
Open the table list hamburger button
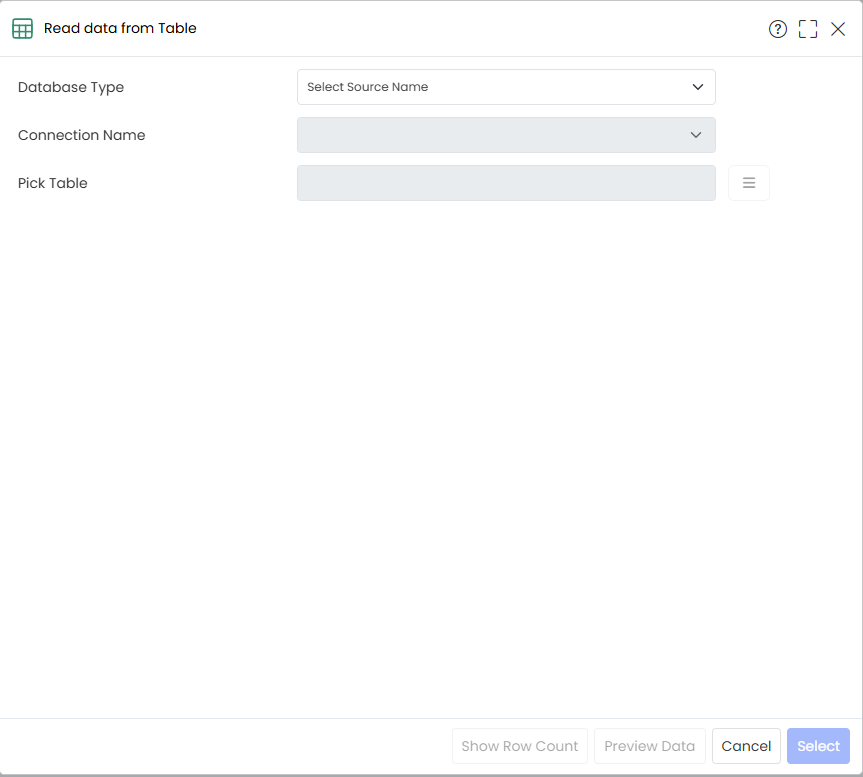coord(749,183)
